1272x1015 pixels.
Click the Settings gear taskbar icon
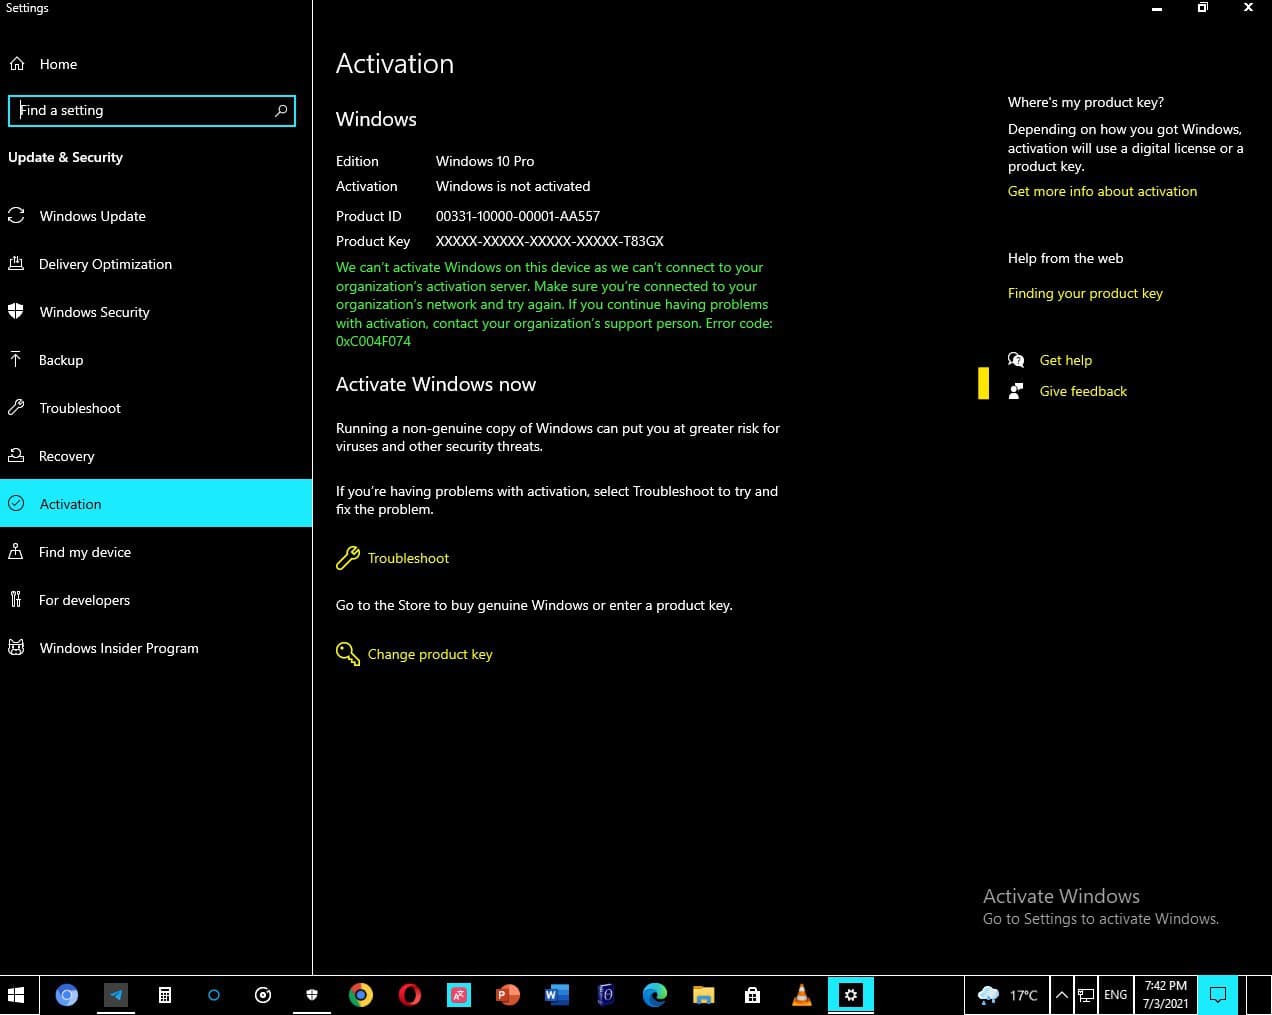coord(851,995)
